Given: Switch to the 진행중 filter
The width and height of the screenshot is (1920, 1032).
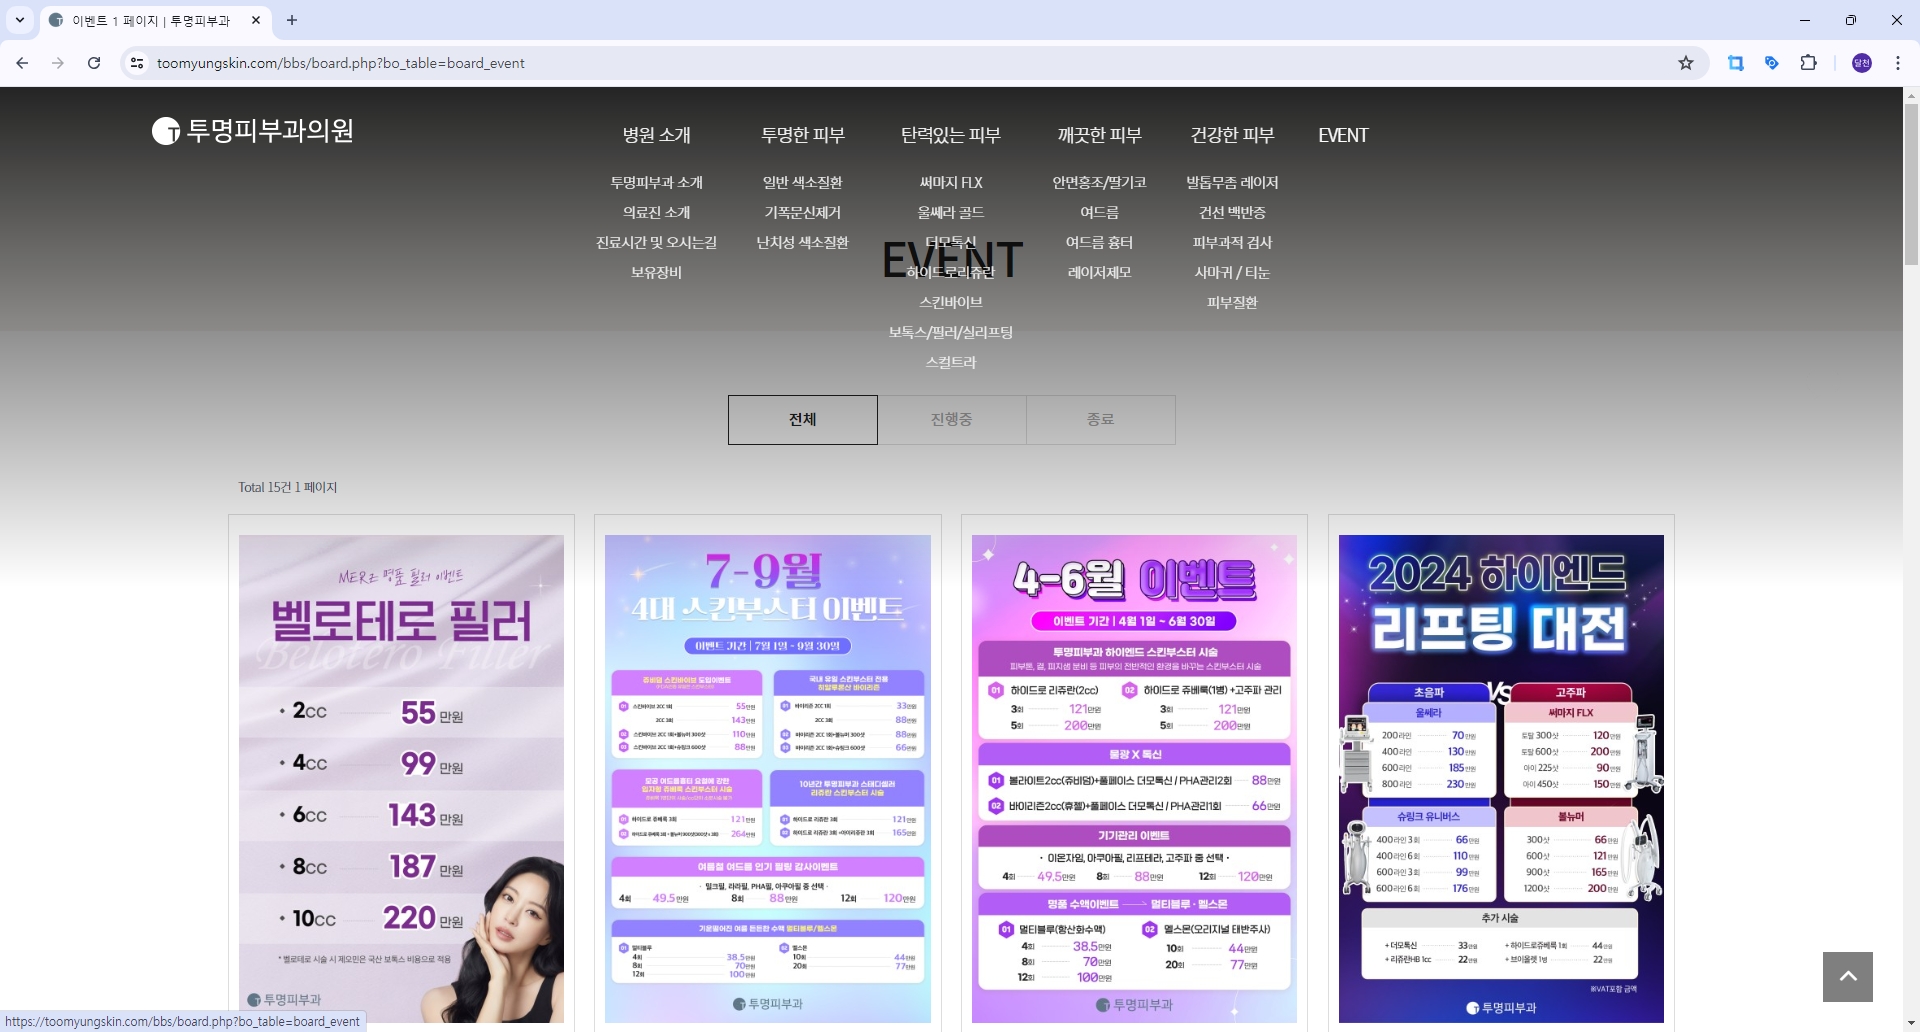Looking at the screenshot, I should point(951,419).
